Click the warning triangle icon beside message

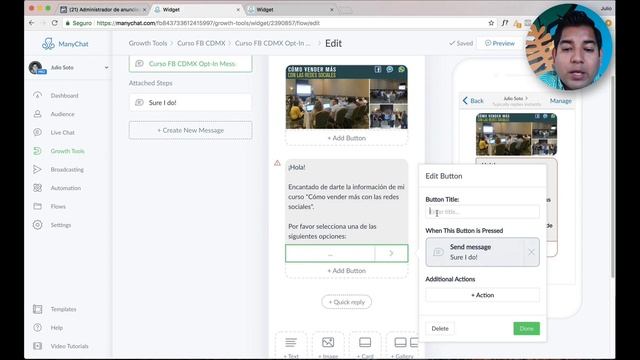point(278,163)
